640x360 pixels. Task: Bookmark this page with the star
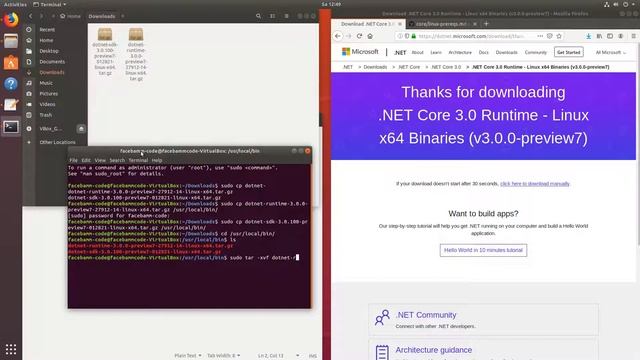(559, 36)
